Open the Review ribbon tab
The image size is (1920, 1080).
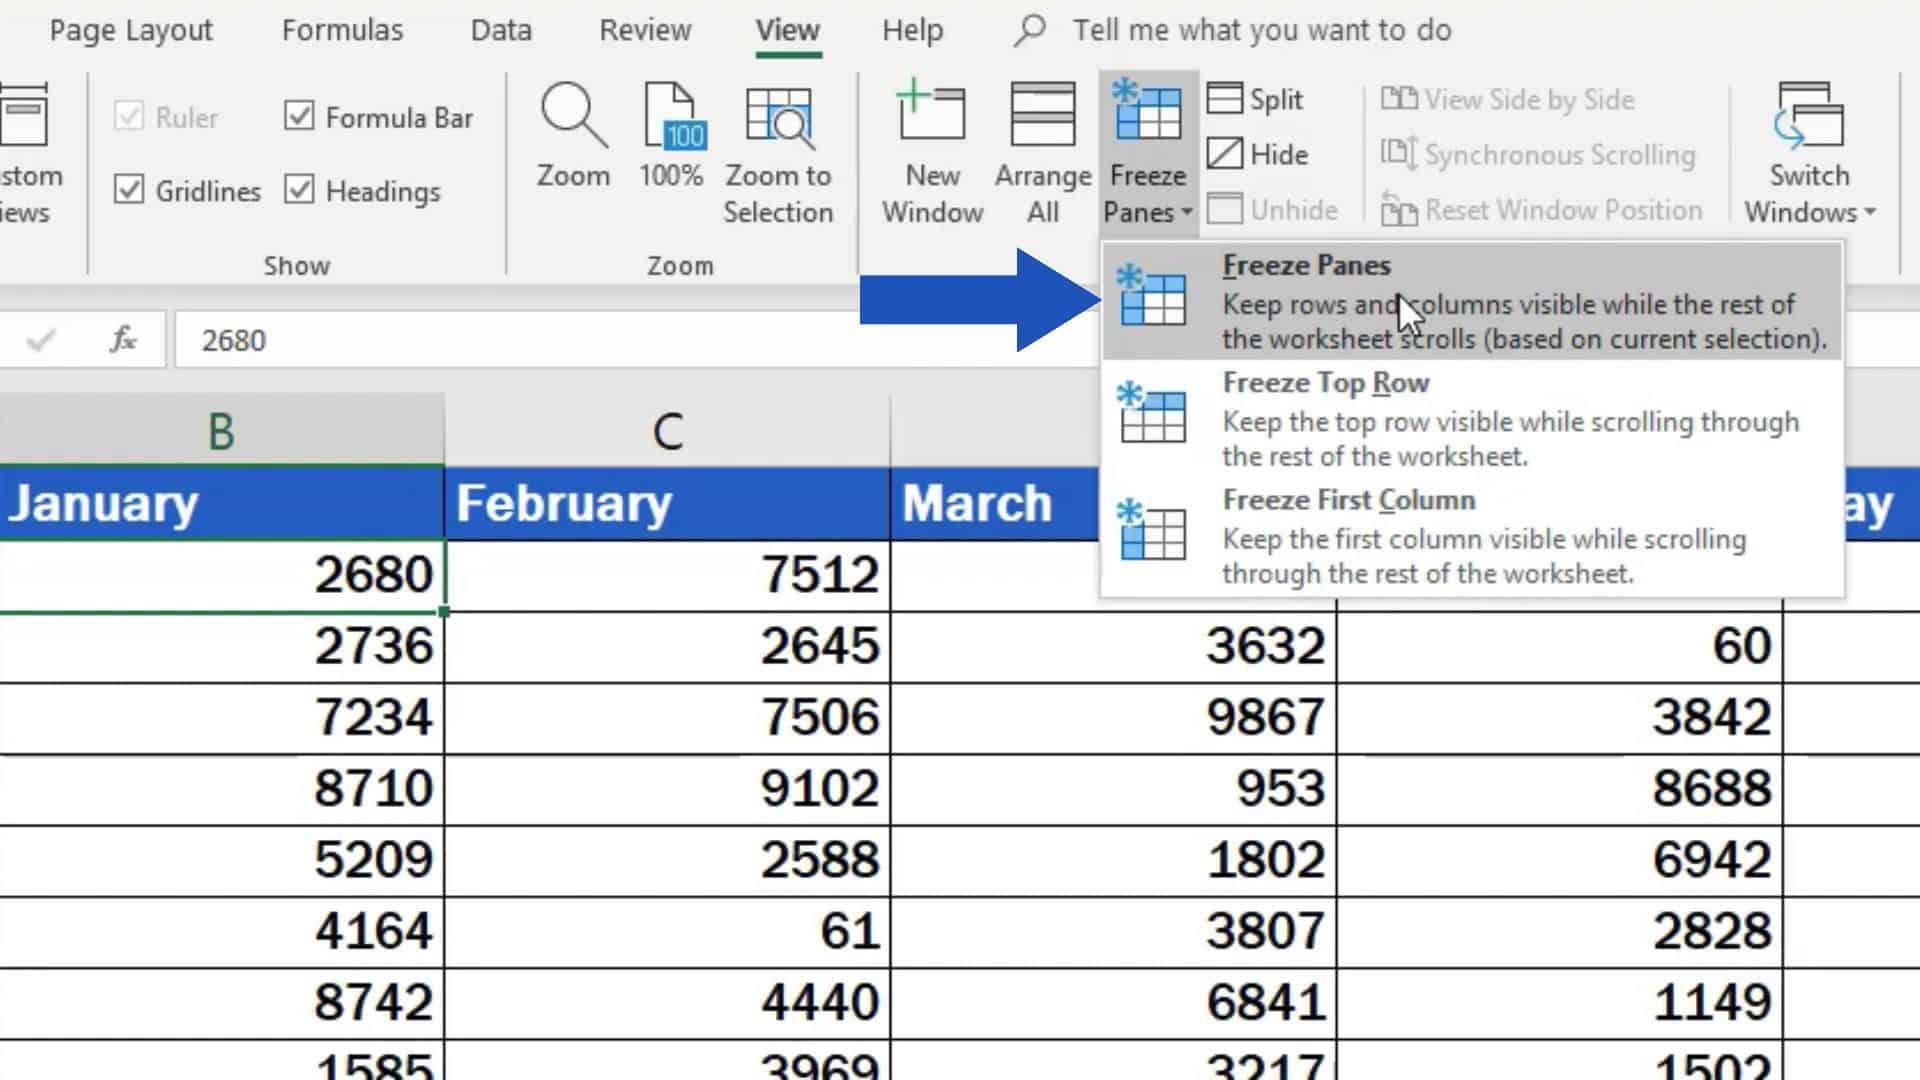tap(645, 30)
